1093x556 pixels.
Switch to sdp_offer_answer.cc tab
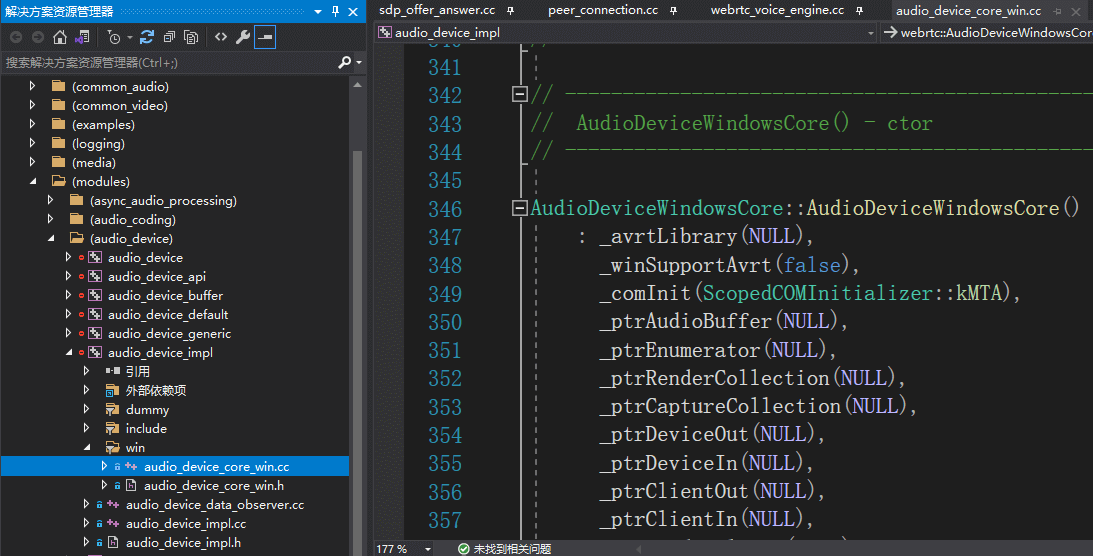[x=437, y=10]
